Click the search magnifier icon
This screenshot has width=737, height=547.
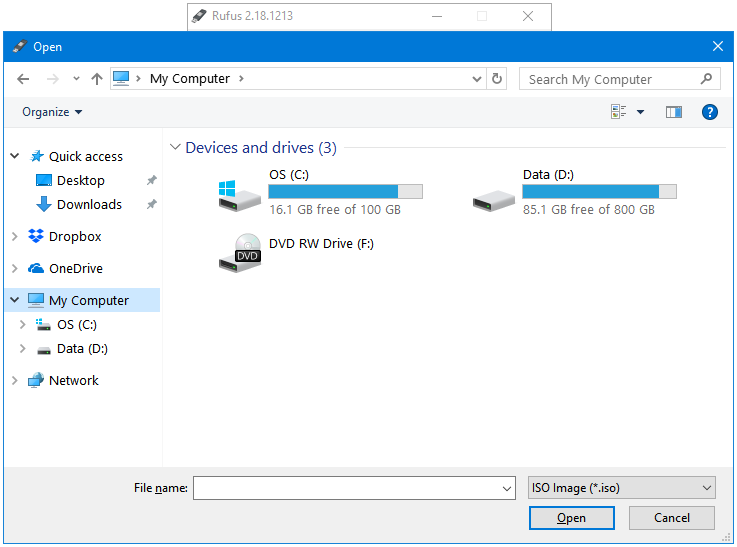[x=707, y=79]
